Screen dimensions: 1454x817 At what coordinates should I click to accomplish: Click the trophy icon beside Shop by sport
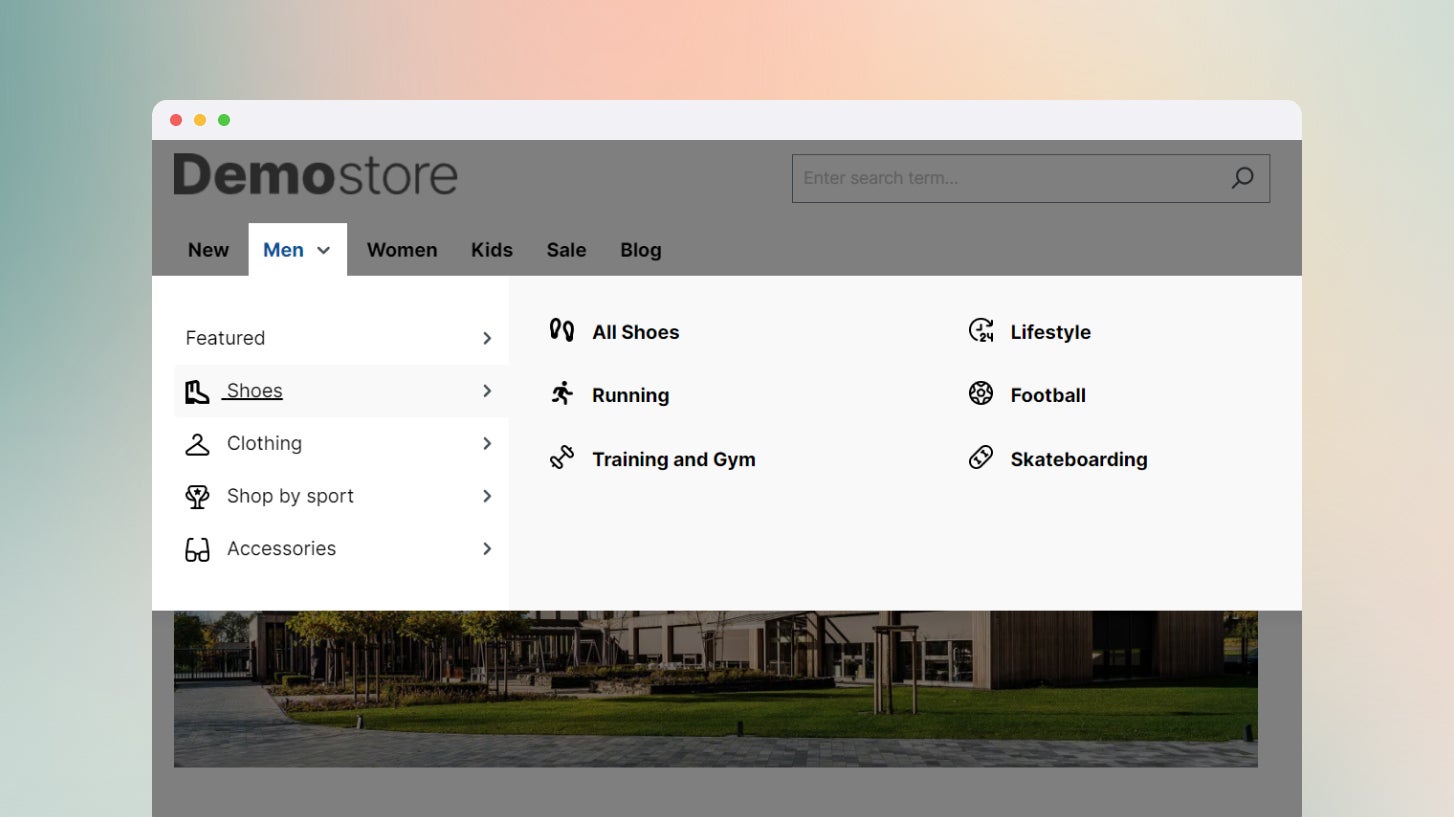point(197,496)
